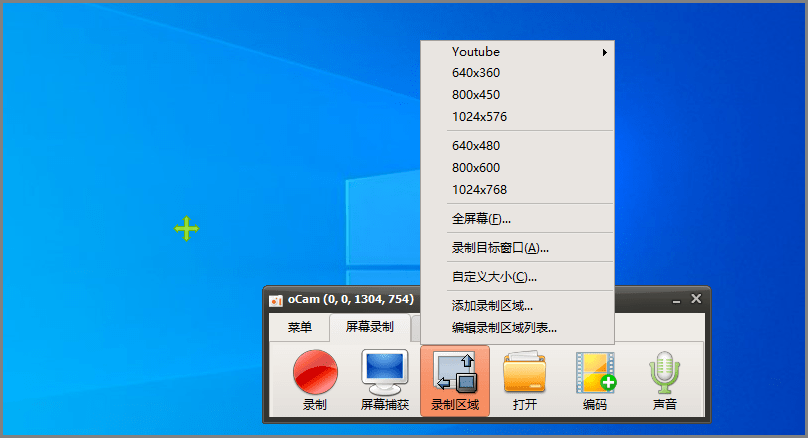The image size is (808, 438).
Task: Pick 640x480 from the menu
Action: tap(517, 146)
